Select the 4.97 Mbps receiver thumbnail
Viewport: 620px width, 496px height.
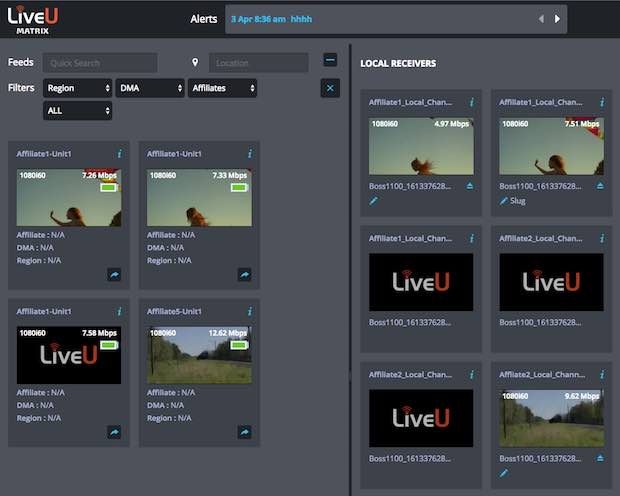[x=421, y=146]
